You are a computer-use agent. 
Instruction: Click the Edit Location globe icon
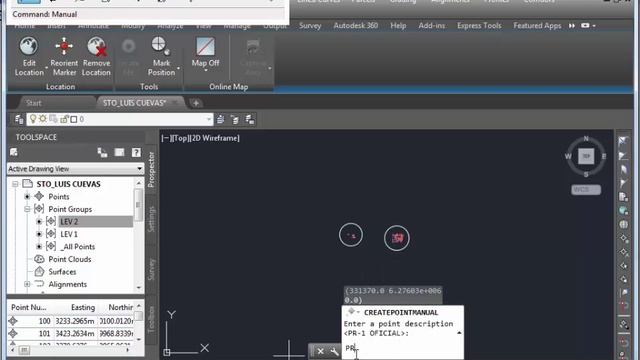(x=29, y=46)
